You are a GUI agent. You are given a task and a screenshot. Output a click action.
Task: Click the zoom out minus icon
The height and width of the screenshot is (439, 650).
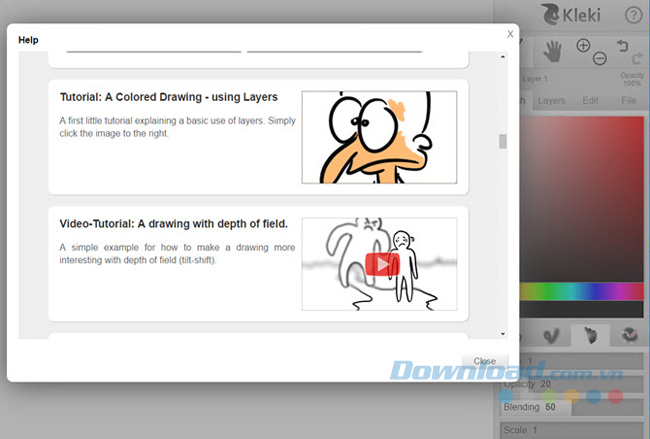click(x=600, y=59)
